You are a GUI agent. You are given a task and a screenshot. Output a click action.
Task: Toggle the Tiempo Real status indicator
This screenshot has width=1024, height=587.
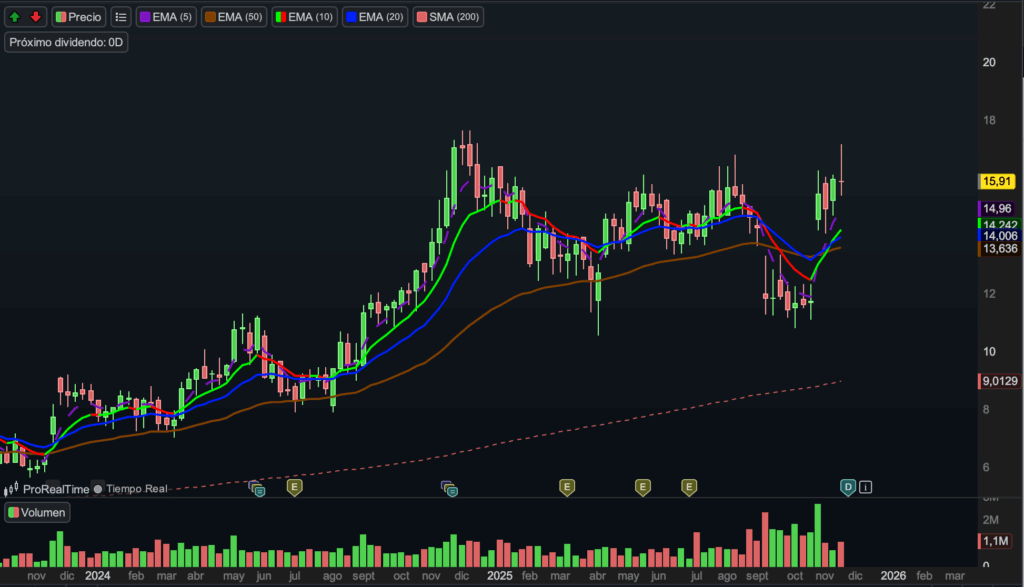(x=98, y=489)
